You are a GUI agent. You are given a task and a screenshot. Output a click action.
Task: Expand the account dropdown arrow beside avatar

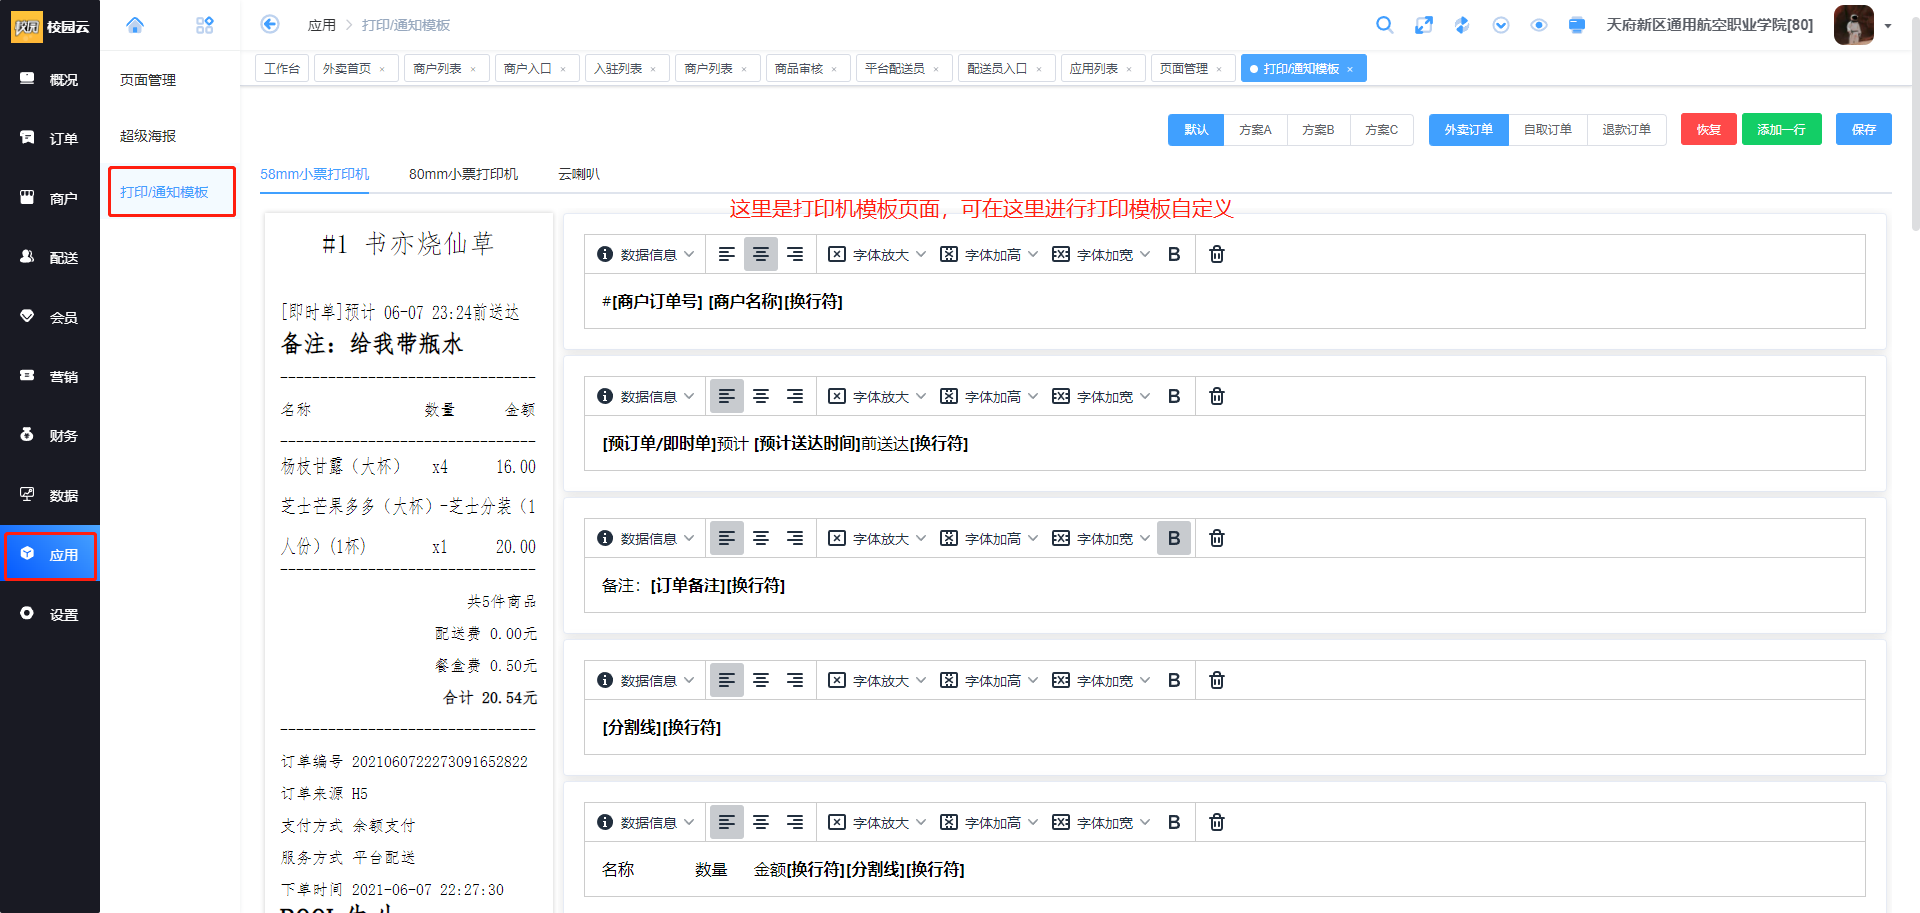(x=1888, y=26)
